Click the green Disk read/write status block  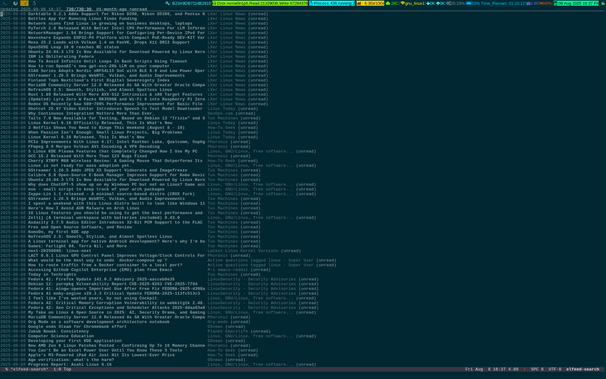coord(260,3)
